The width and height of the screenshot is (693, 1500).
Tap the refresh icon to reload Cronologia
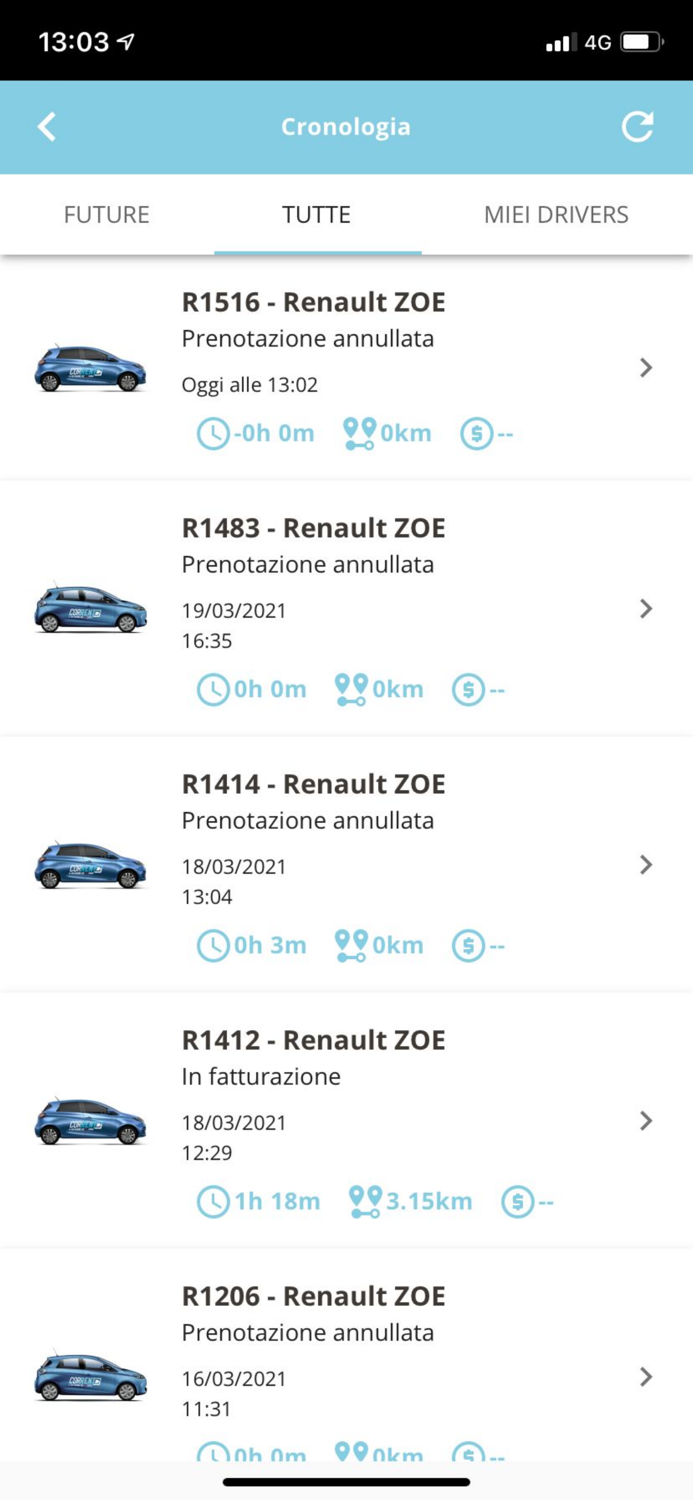pos(638,127)
